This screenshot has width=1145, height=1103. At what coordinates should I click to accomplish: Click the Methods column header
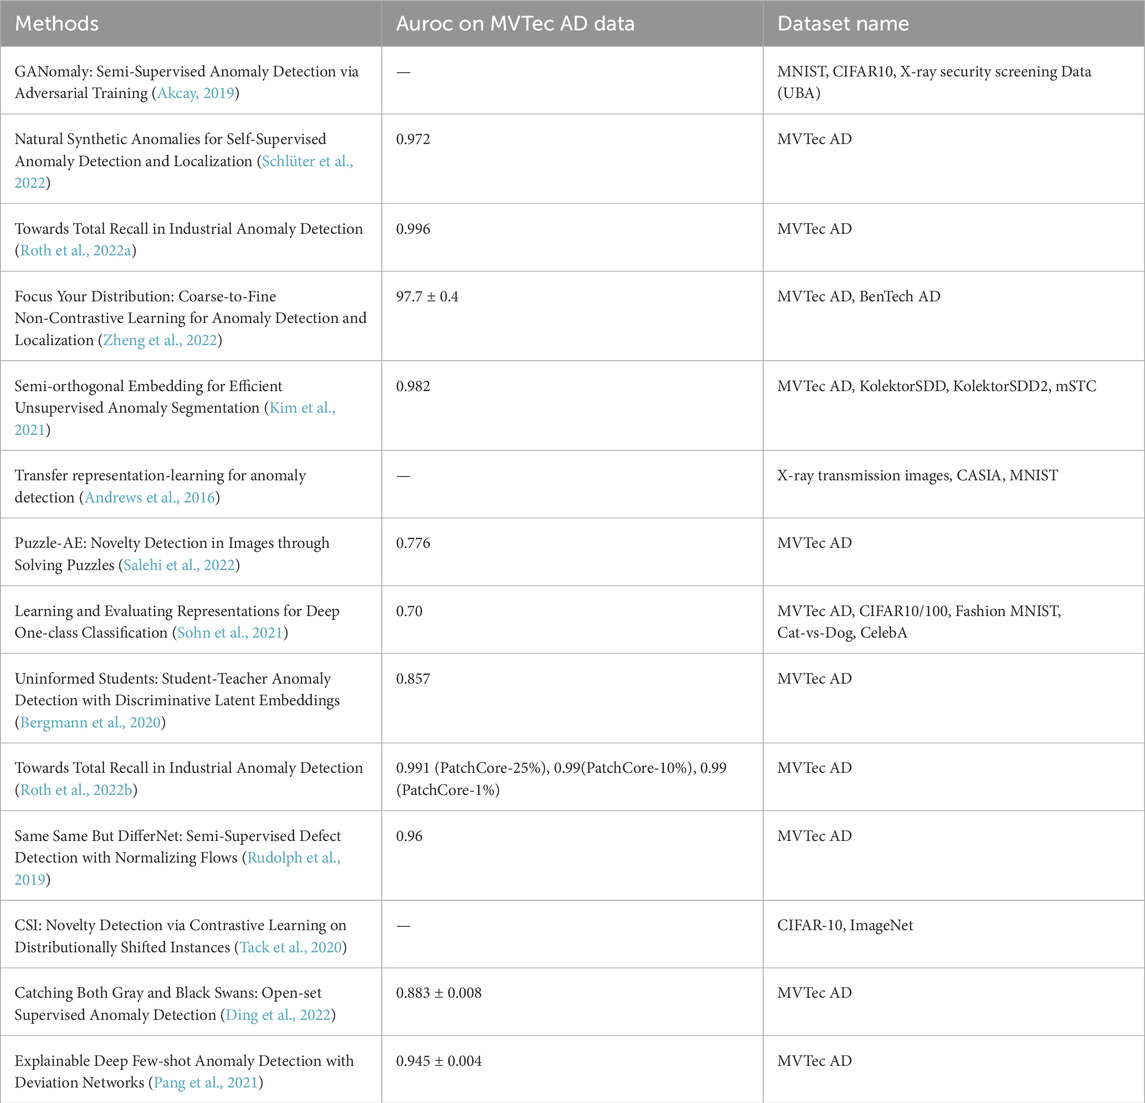coord(56,23)
